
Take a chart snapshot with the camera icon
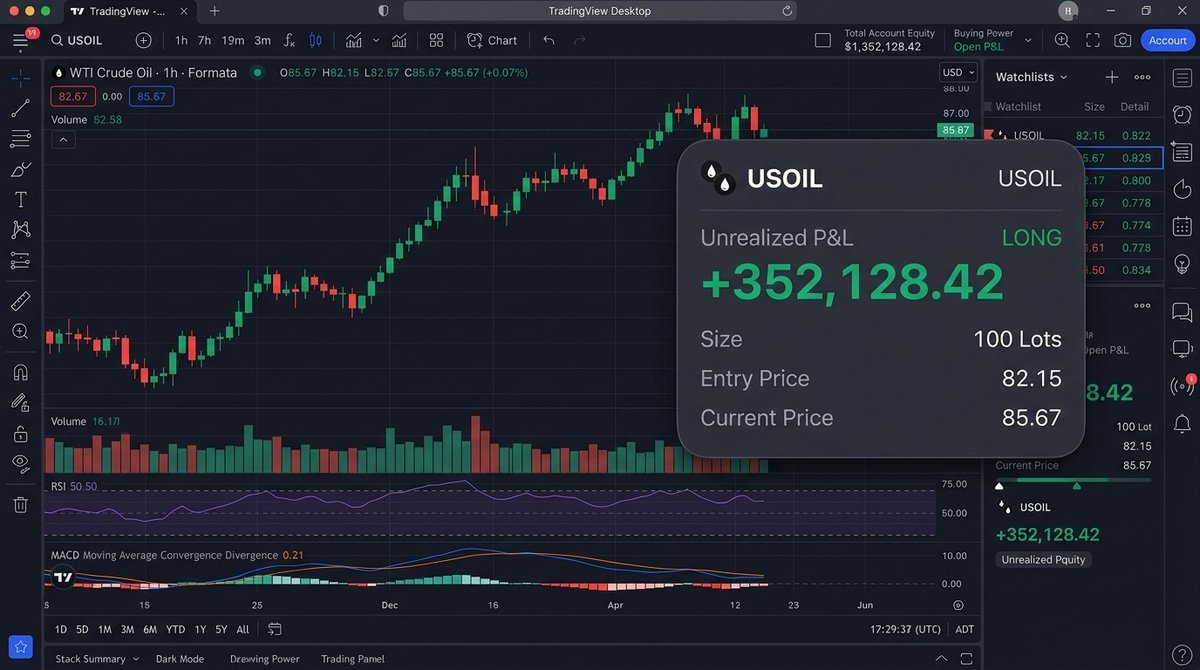click(x=1123, y=40)
